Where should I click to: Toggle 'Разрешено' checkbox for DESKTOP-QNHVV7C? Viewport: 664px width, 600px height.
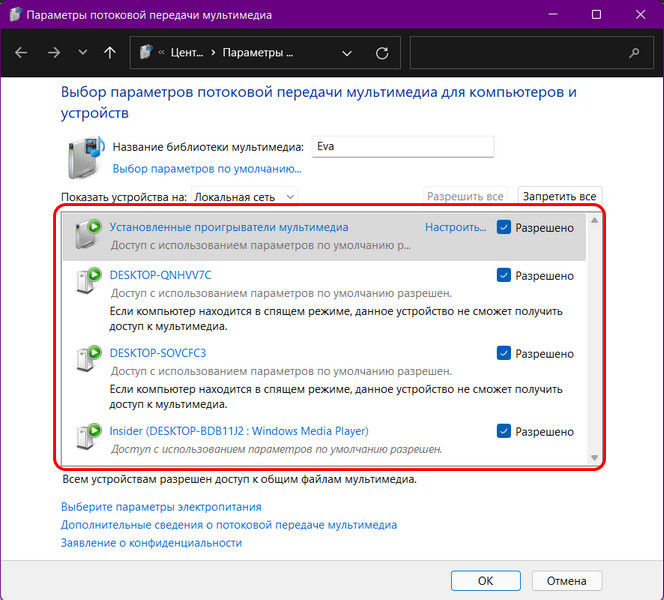504,275
